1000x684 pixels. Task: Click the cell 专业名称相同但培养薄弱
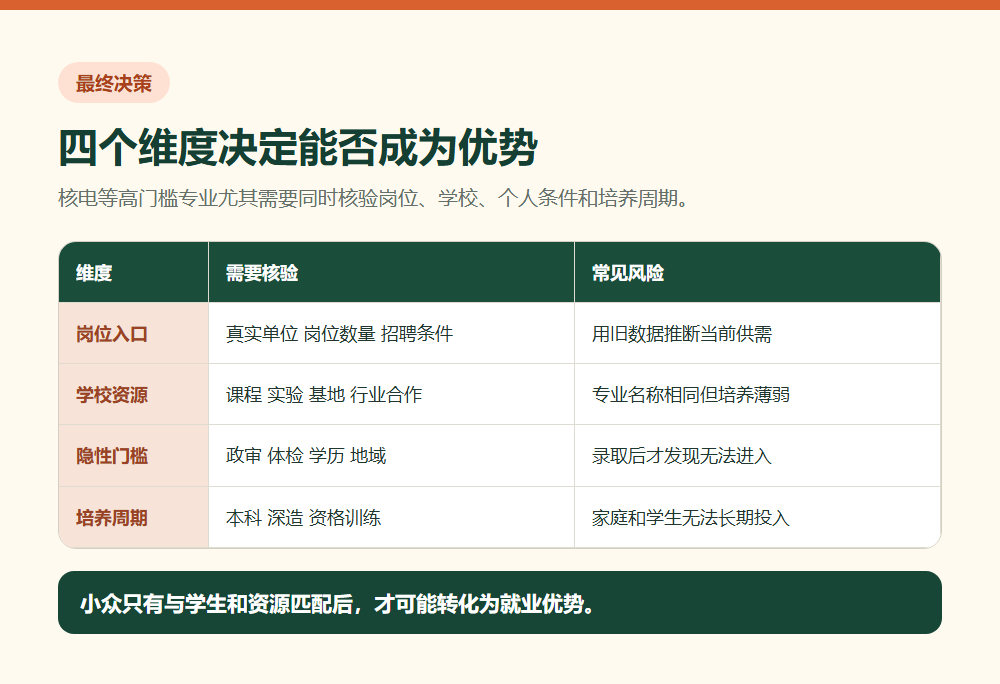pyautogui.click(x=758, y=395)
